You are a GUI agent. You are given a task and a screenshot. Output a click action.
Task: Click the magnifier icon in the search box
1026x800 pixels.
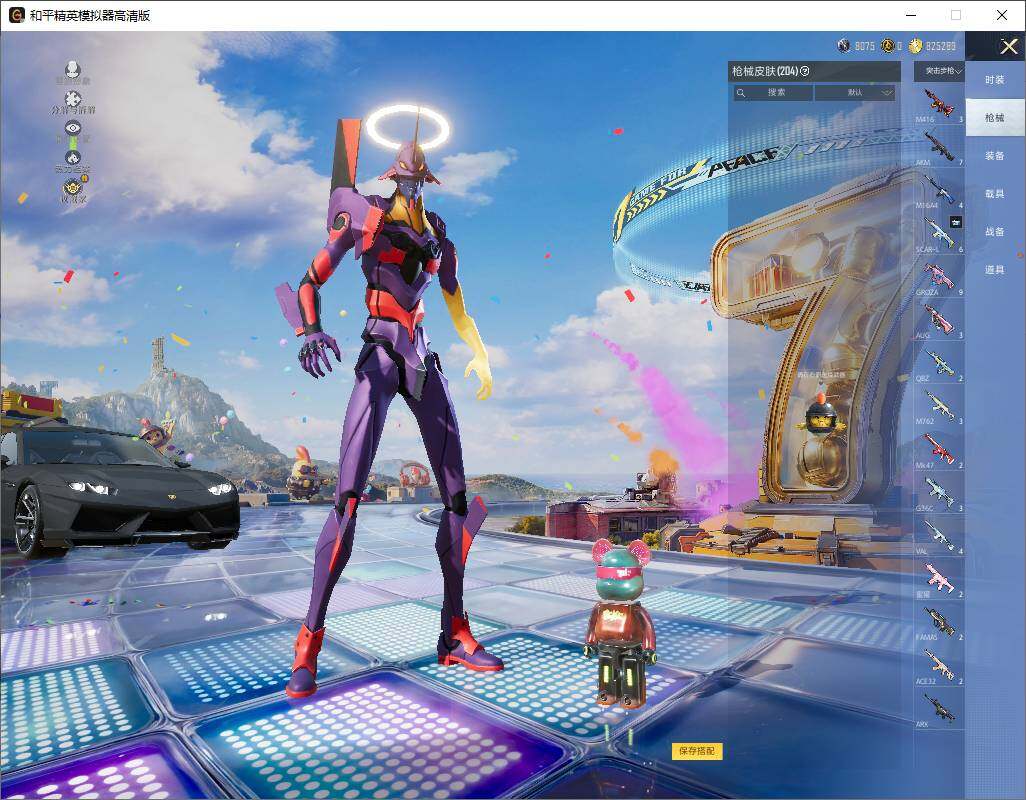pos(741,93)
